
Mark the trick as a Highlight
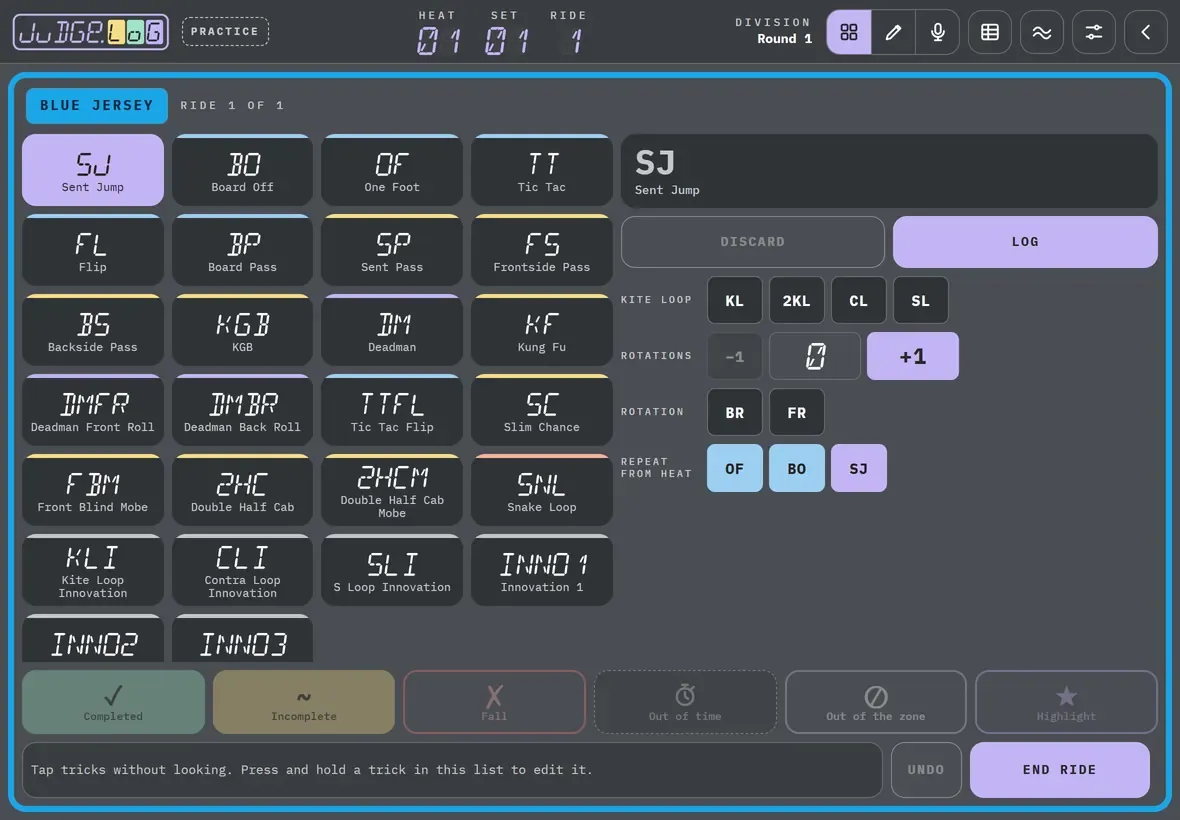click(1066, 702)
